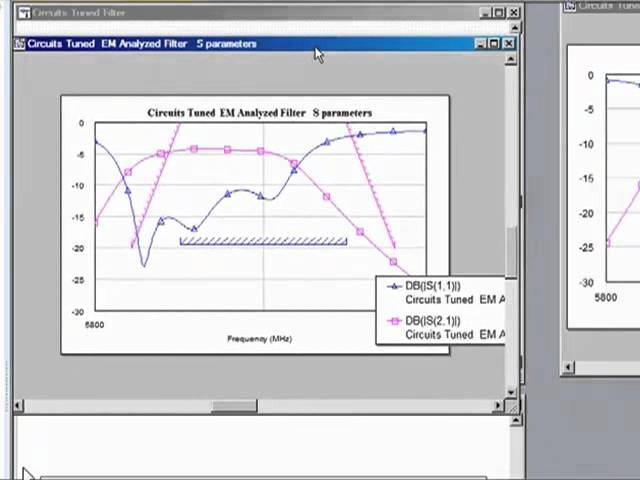Viewport: 640px width, 480px height.
Task: Click the -15 label on the y-axis
Action: coord(78,218)
